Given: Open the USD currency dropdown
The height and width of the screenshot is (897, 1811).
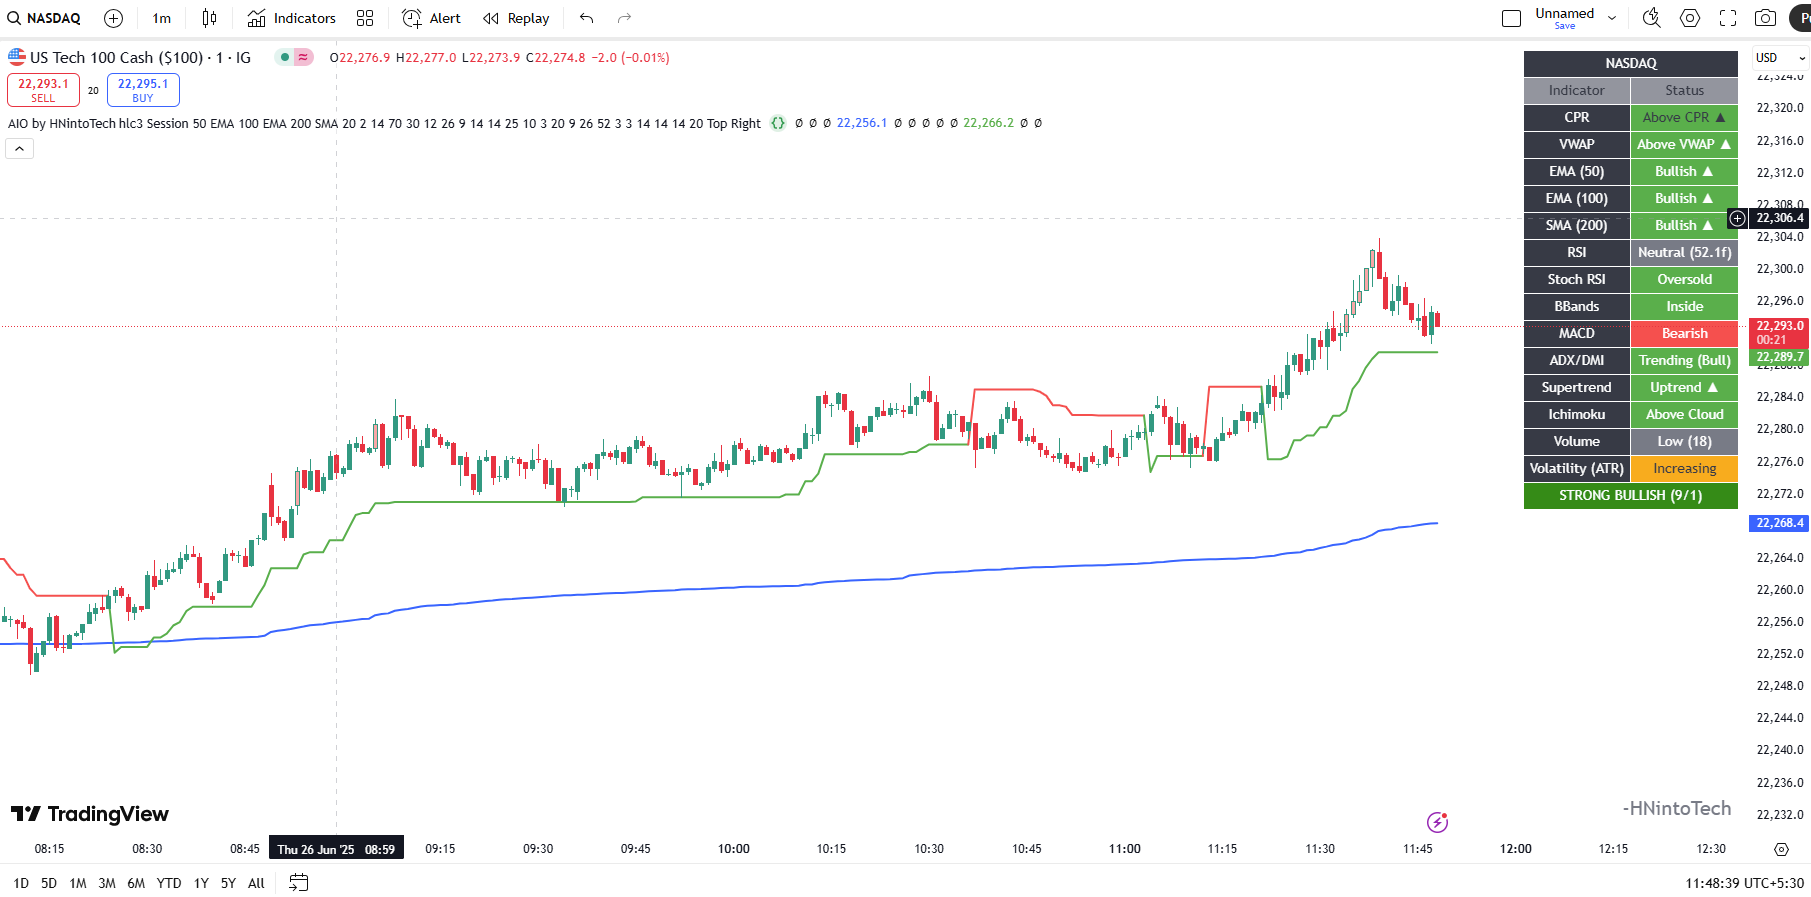Looking at the screenshot, I should pyautogui.click(x=1781, y=58).
